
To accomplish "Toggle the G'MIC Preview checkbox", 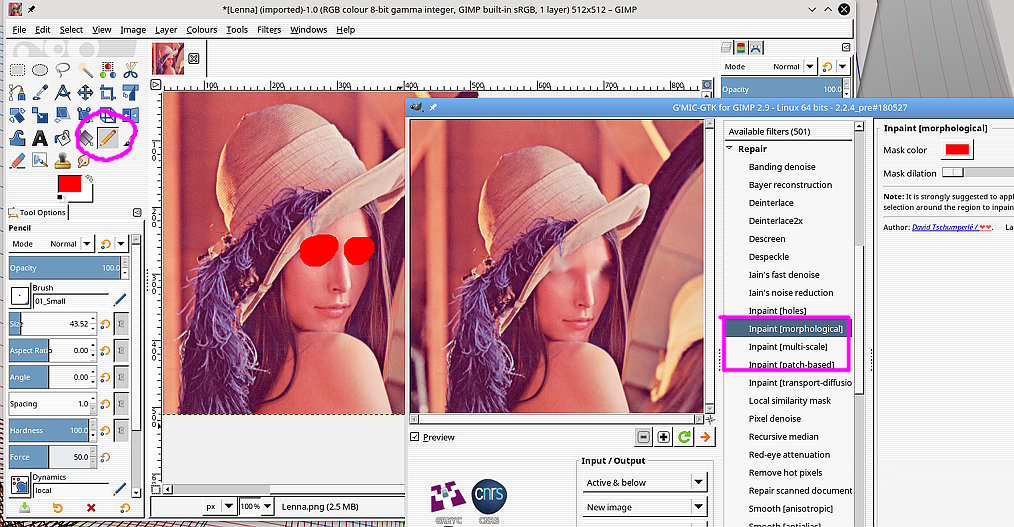I will click(x=415, y=437).
